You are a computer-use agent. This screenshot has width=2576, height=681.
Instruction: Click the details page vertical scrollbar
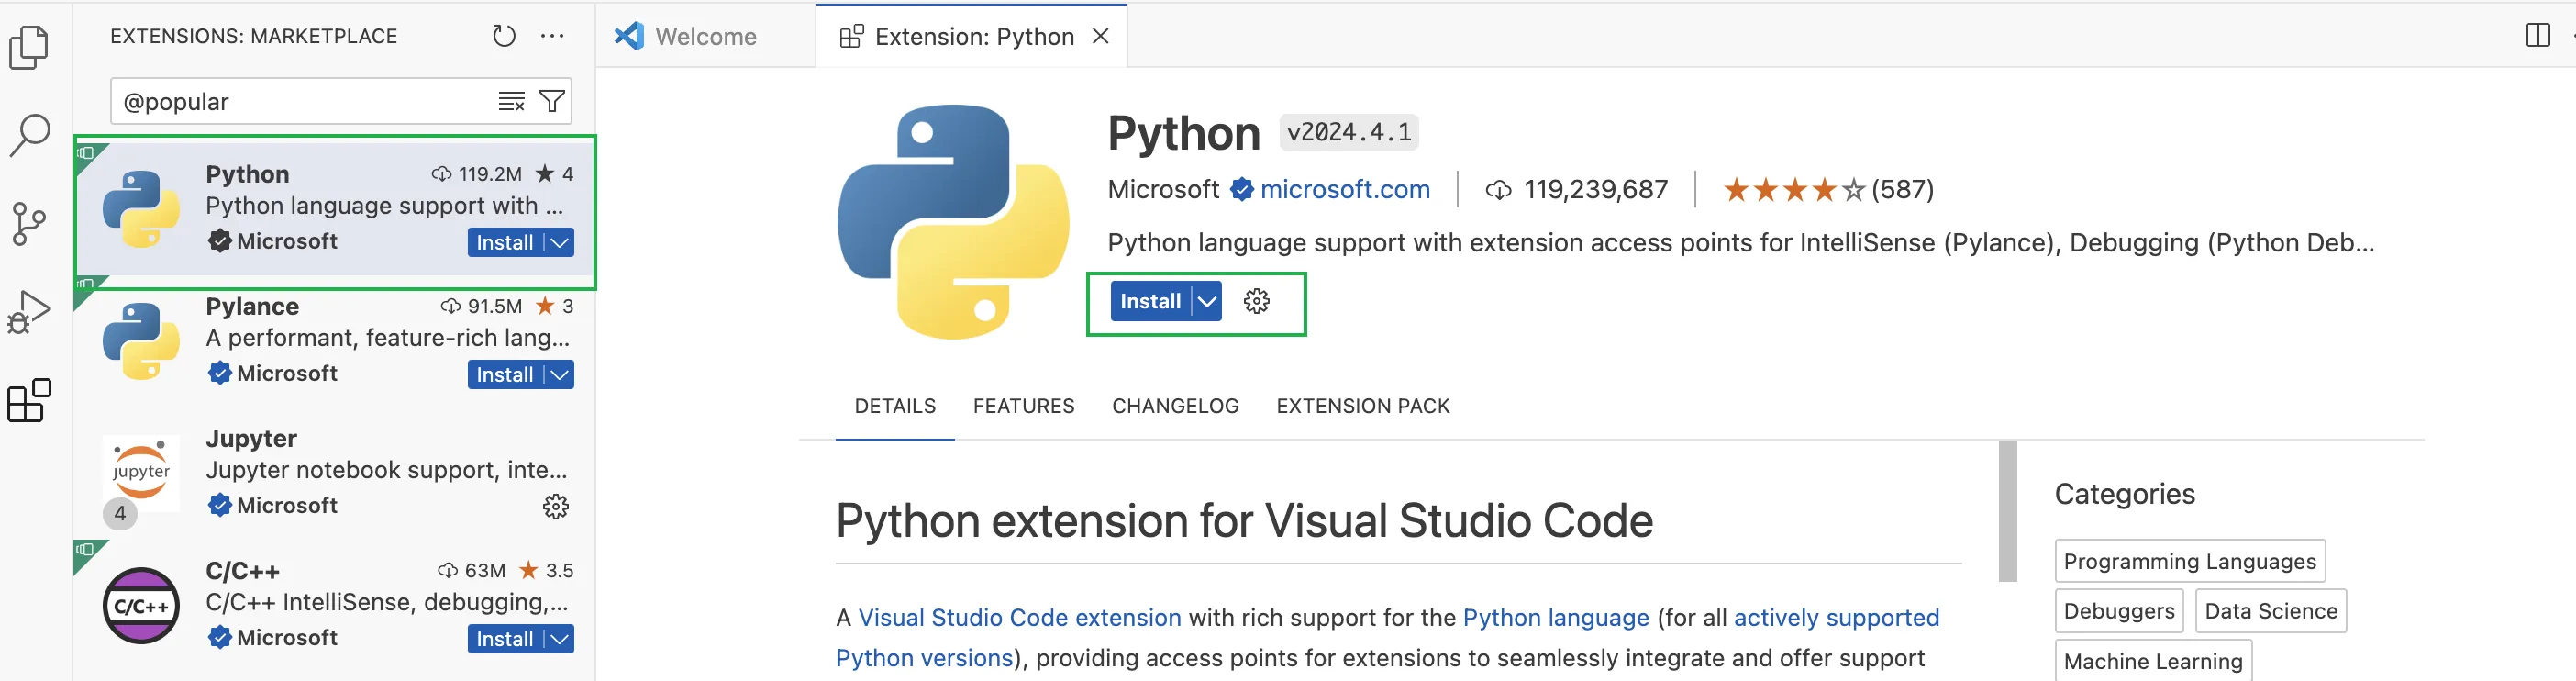coord(2007,511)
